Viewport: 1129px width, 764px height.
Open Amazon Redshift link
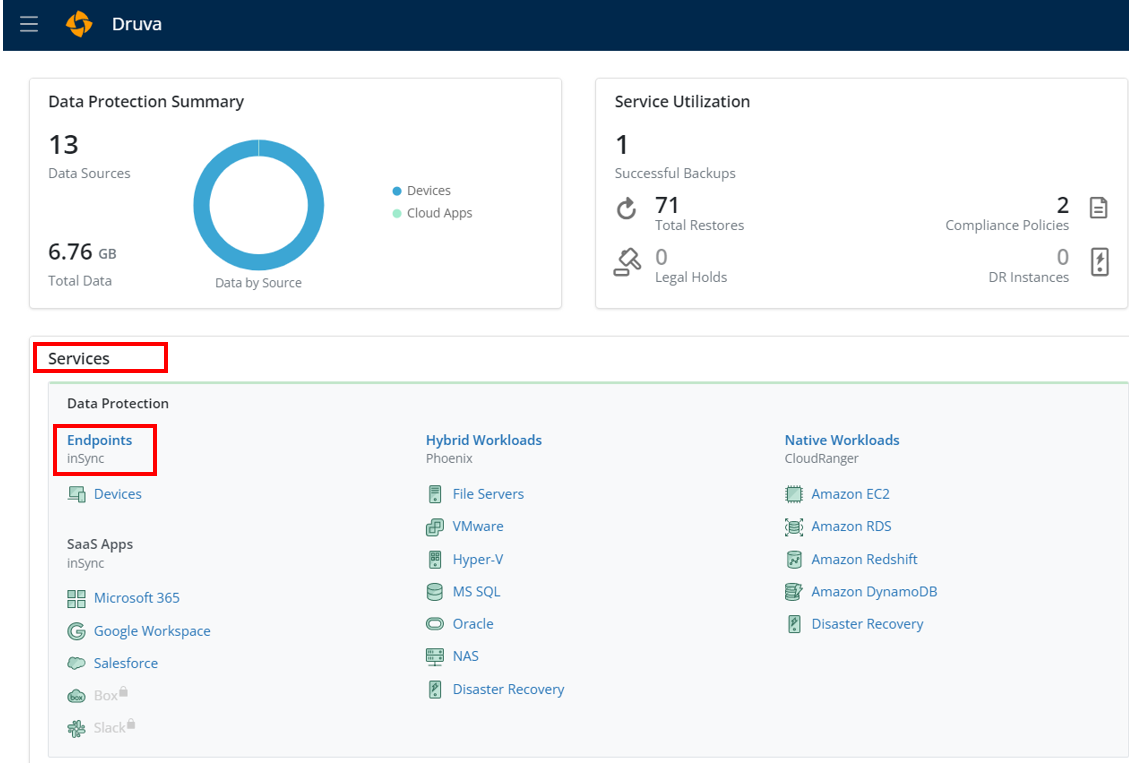point(863,559)
